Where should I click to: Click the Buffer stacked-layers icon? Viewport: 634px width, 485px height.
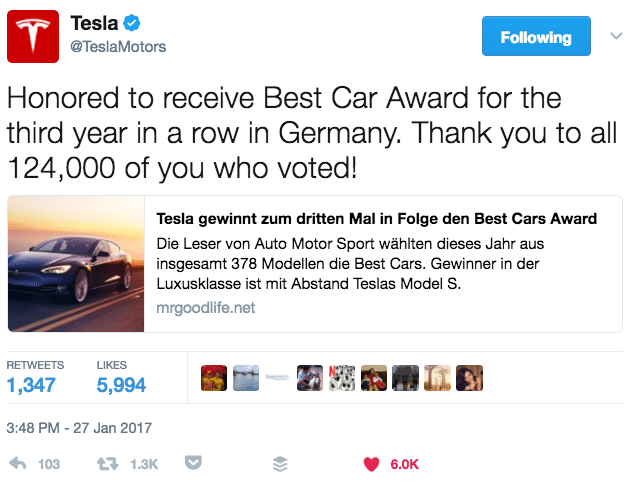point(280,464)
